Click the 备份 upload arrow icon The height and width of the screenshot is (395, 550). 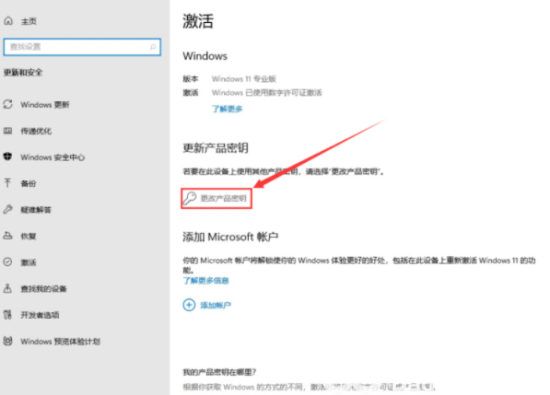(x=7, y=182)
